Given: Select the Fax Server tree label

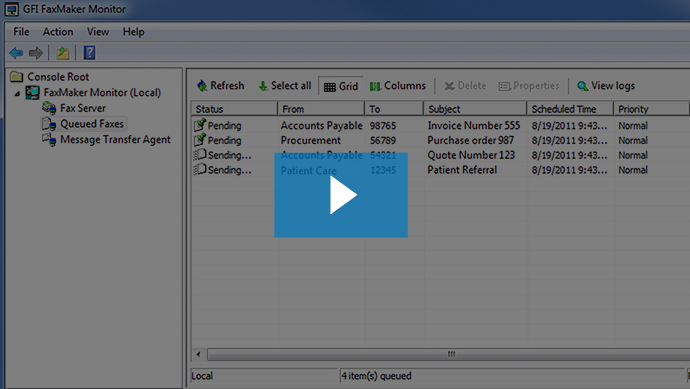Looking at the screenshot, I should (83, 108).
